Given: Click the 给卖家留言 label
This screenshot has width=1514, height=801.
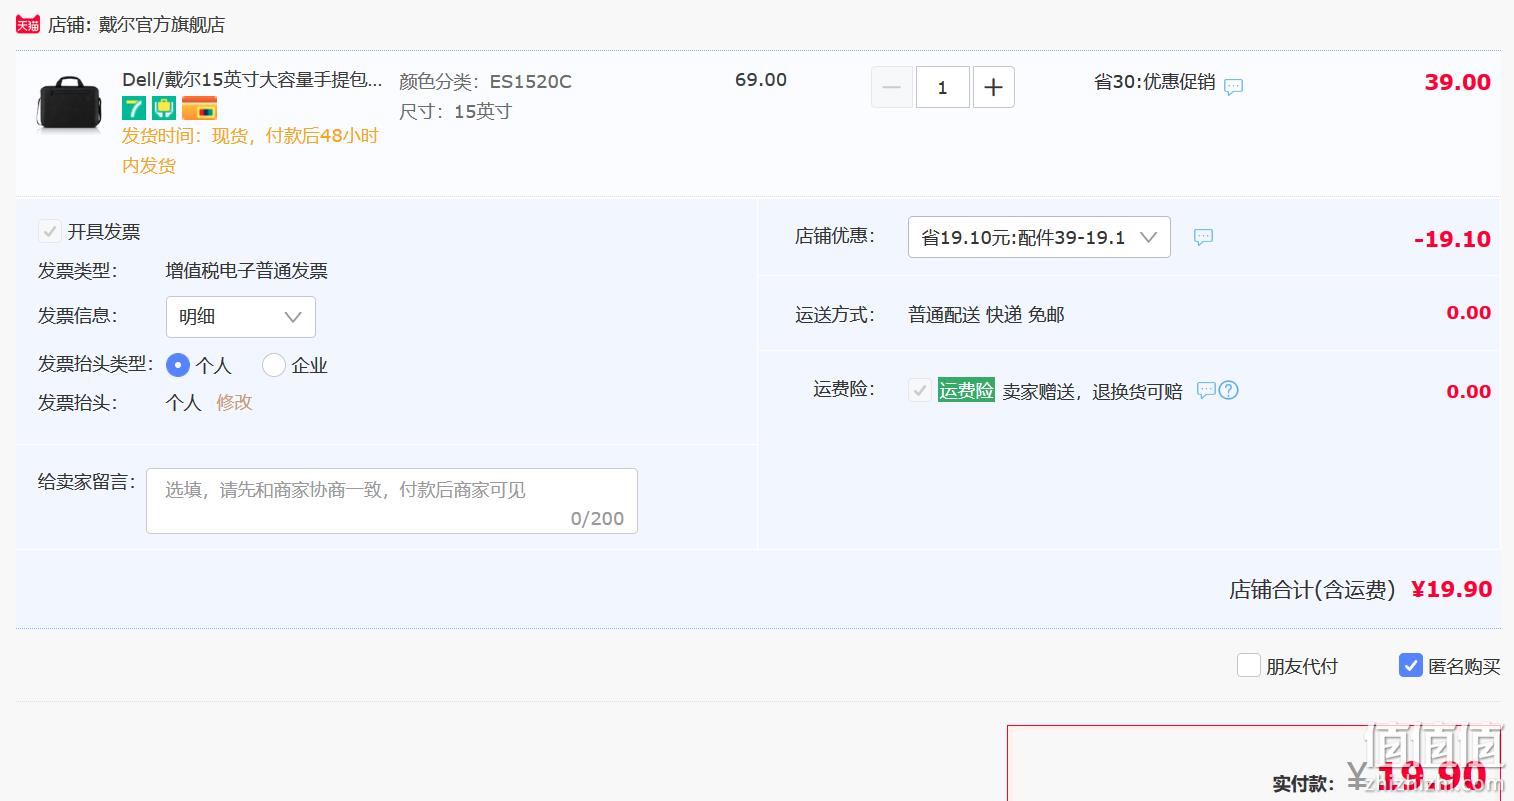Looking at the screenshot, I should (87, 482).
